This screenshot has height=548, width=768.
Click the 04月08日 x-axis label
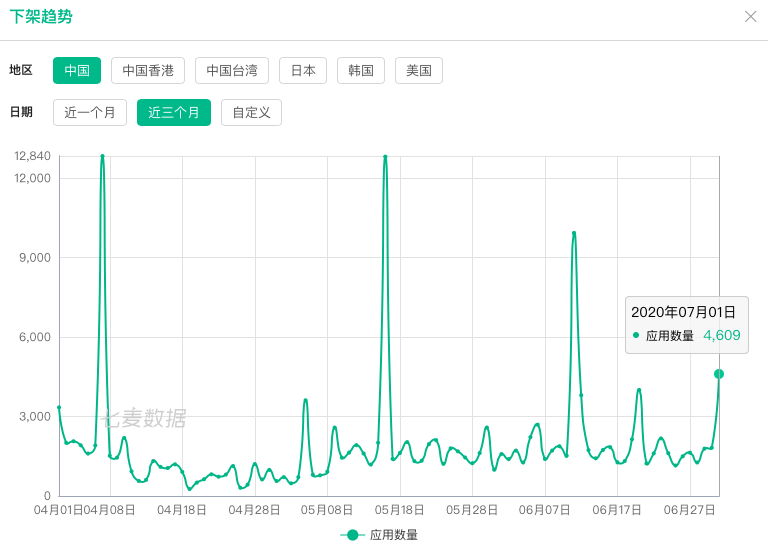pyautogui.click(x=110, y=510)
